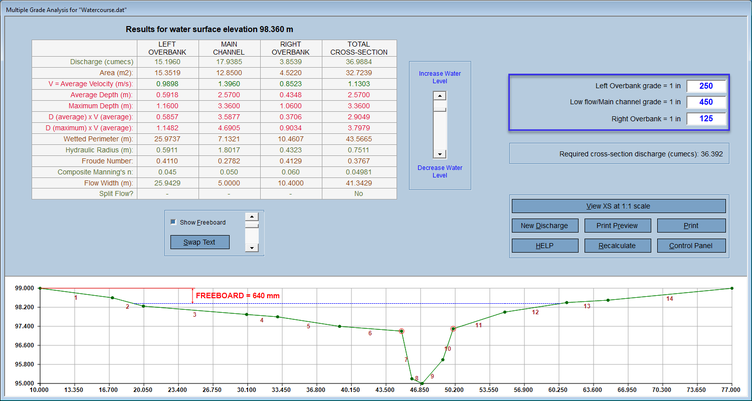
Task: Select the Froude Number row label
Action: tap(109, 161)
